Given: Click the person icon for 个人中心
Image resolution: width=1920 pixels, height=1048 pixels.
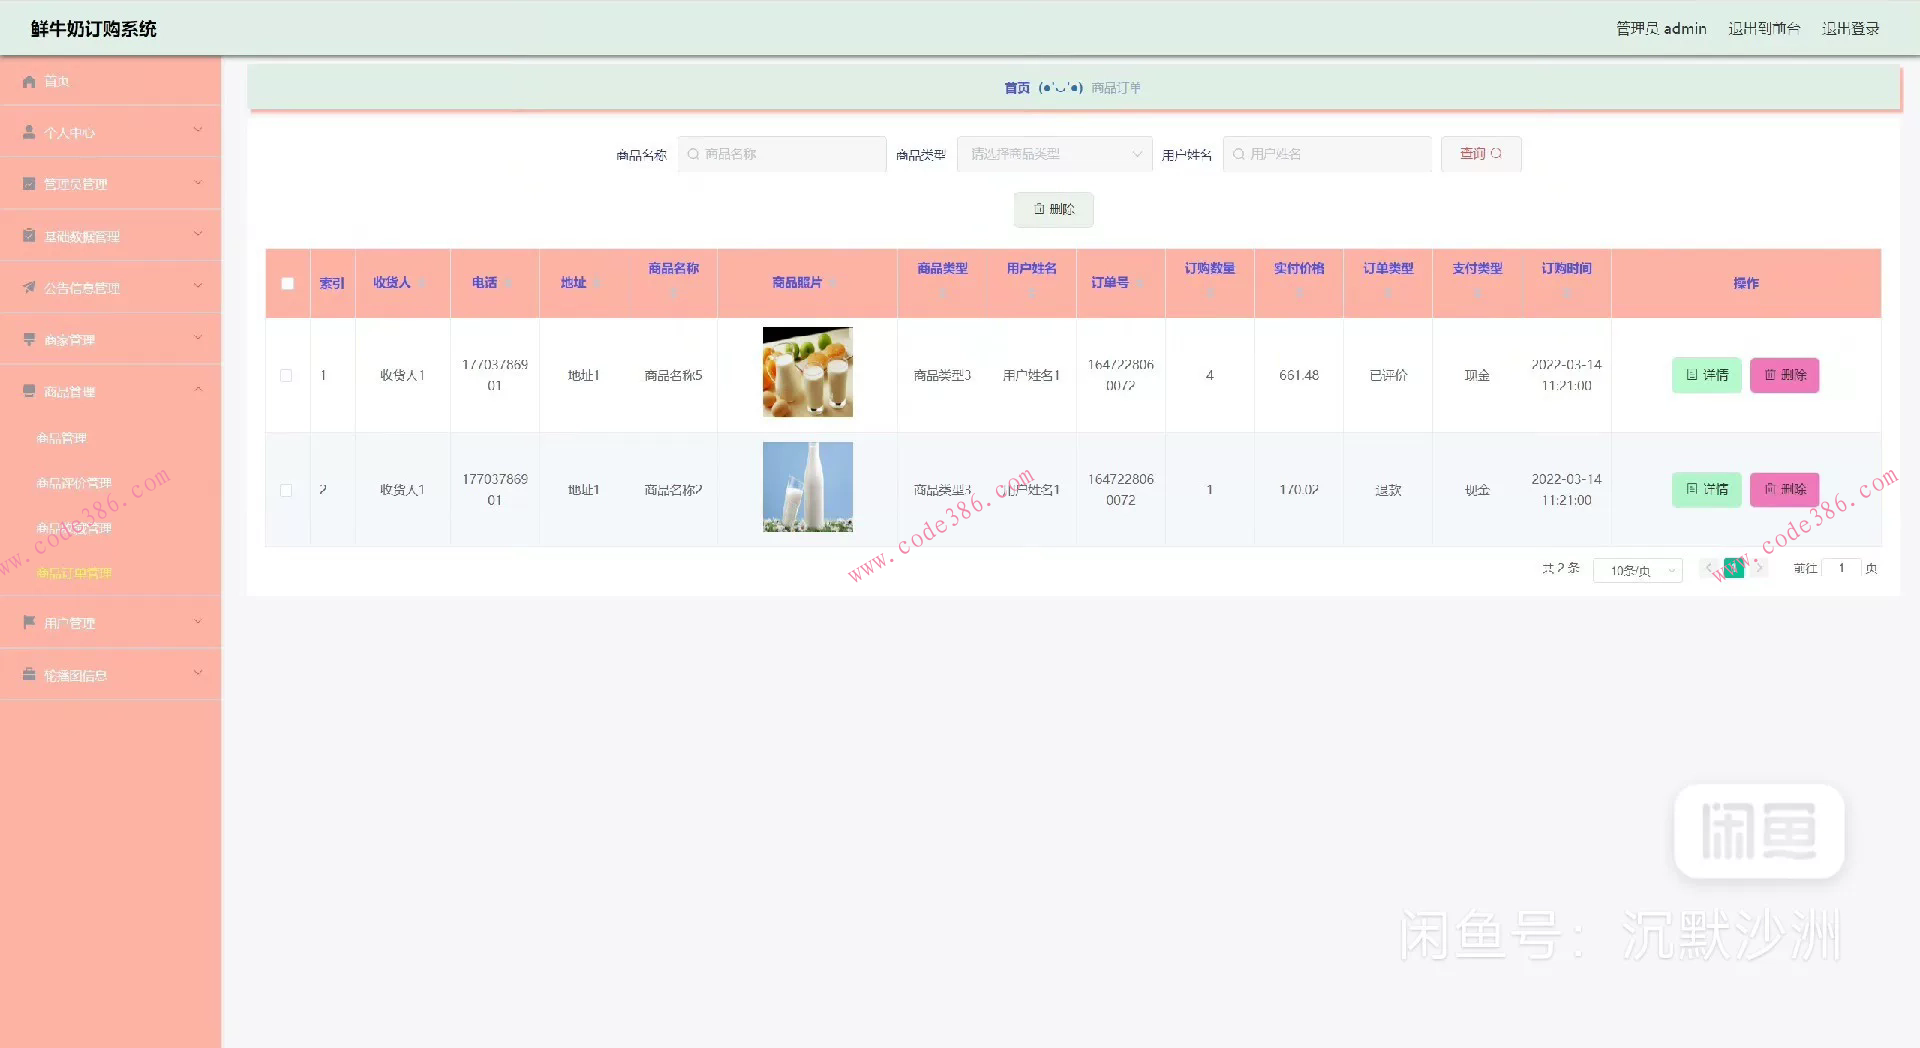Looking at the screenshot, I should (x=29, y=133).
